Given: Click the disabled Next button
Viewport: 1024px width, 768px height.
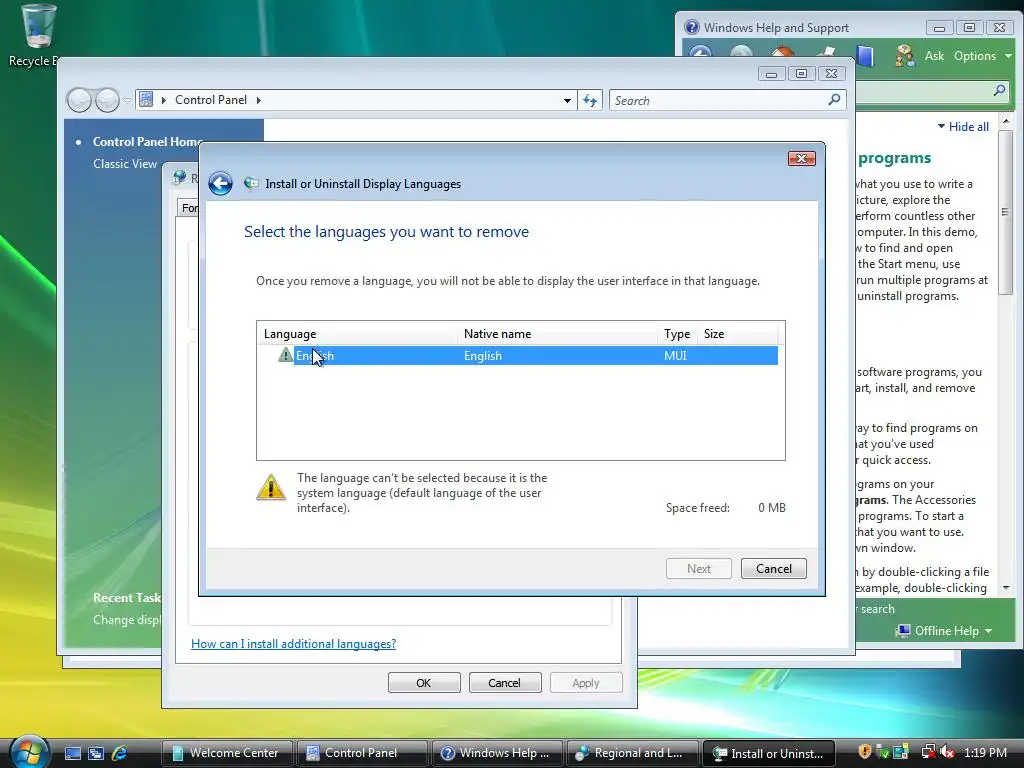Looking at the screenshot, I should tap(698, 568).
